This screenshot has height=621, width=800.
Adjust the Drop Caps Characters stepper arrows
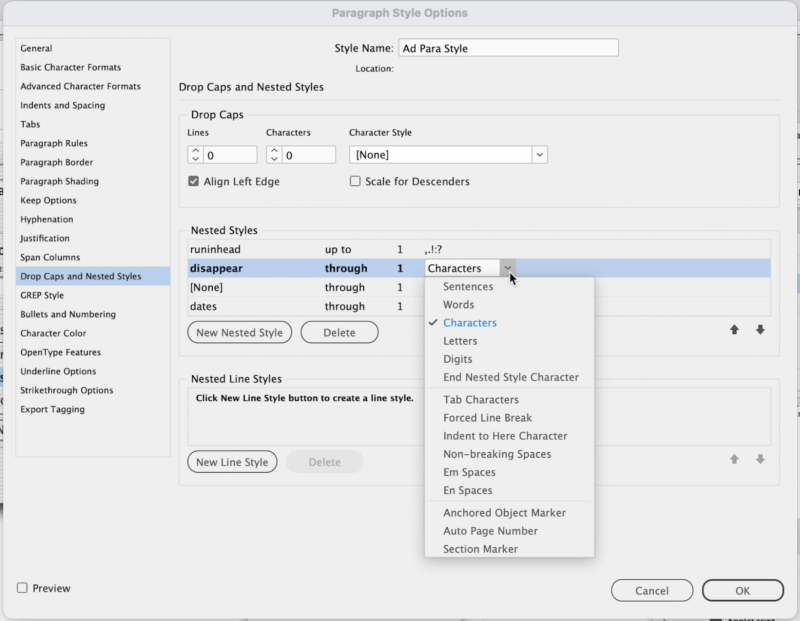(x=274, y=155)
